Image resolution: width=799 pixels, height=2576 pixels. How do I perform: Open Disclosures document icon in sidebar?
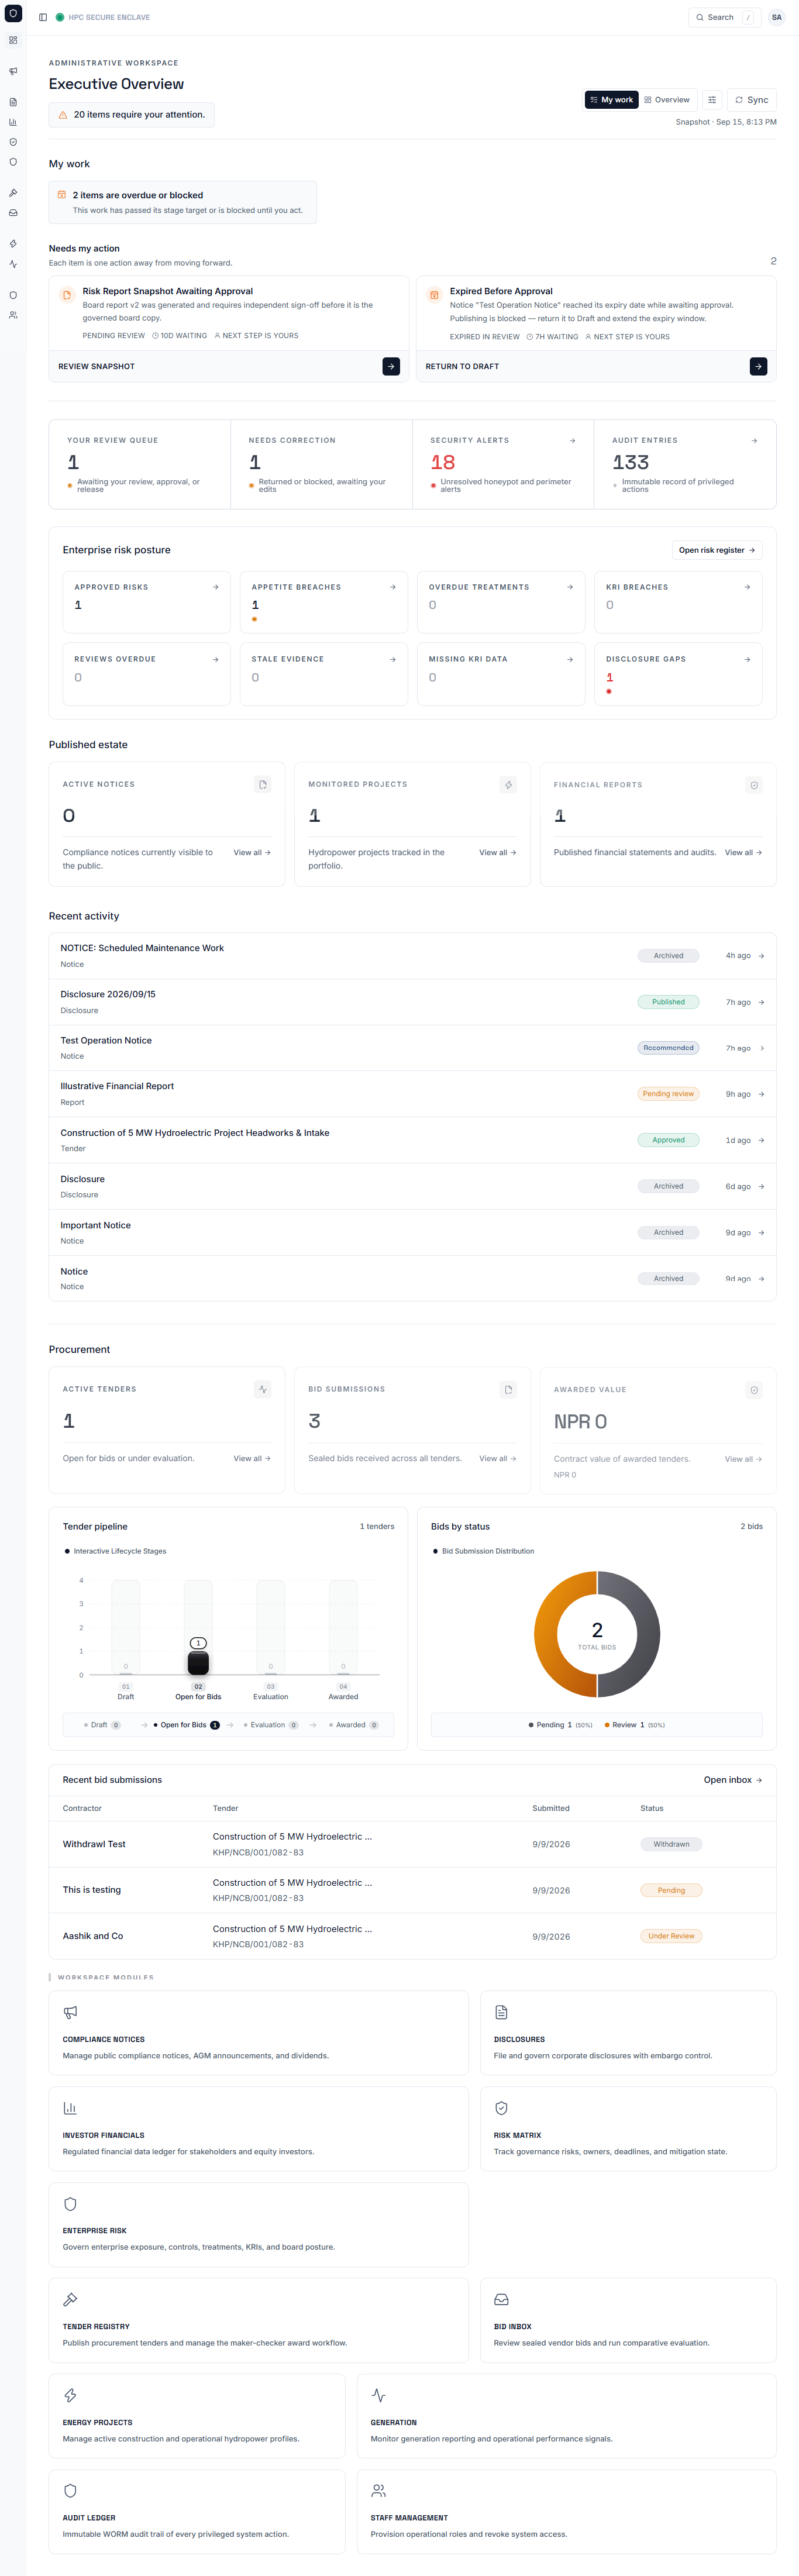13,102
